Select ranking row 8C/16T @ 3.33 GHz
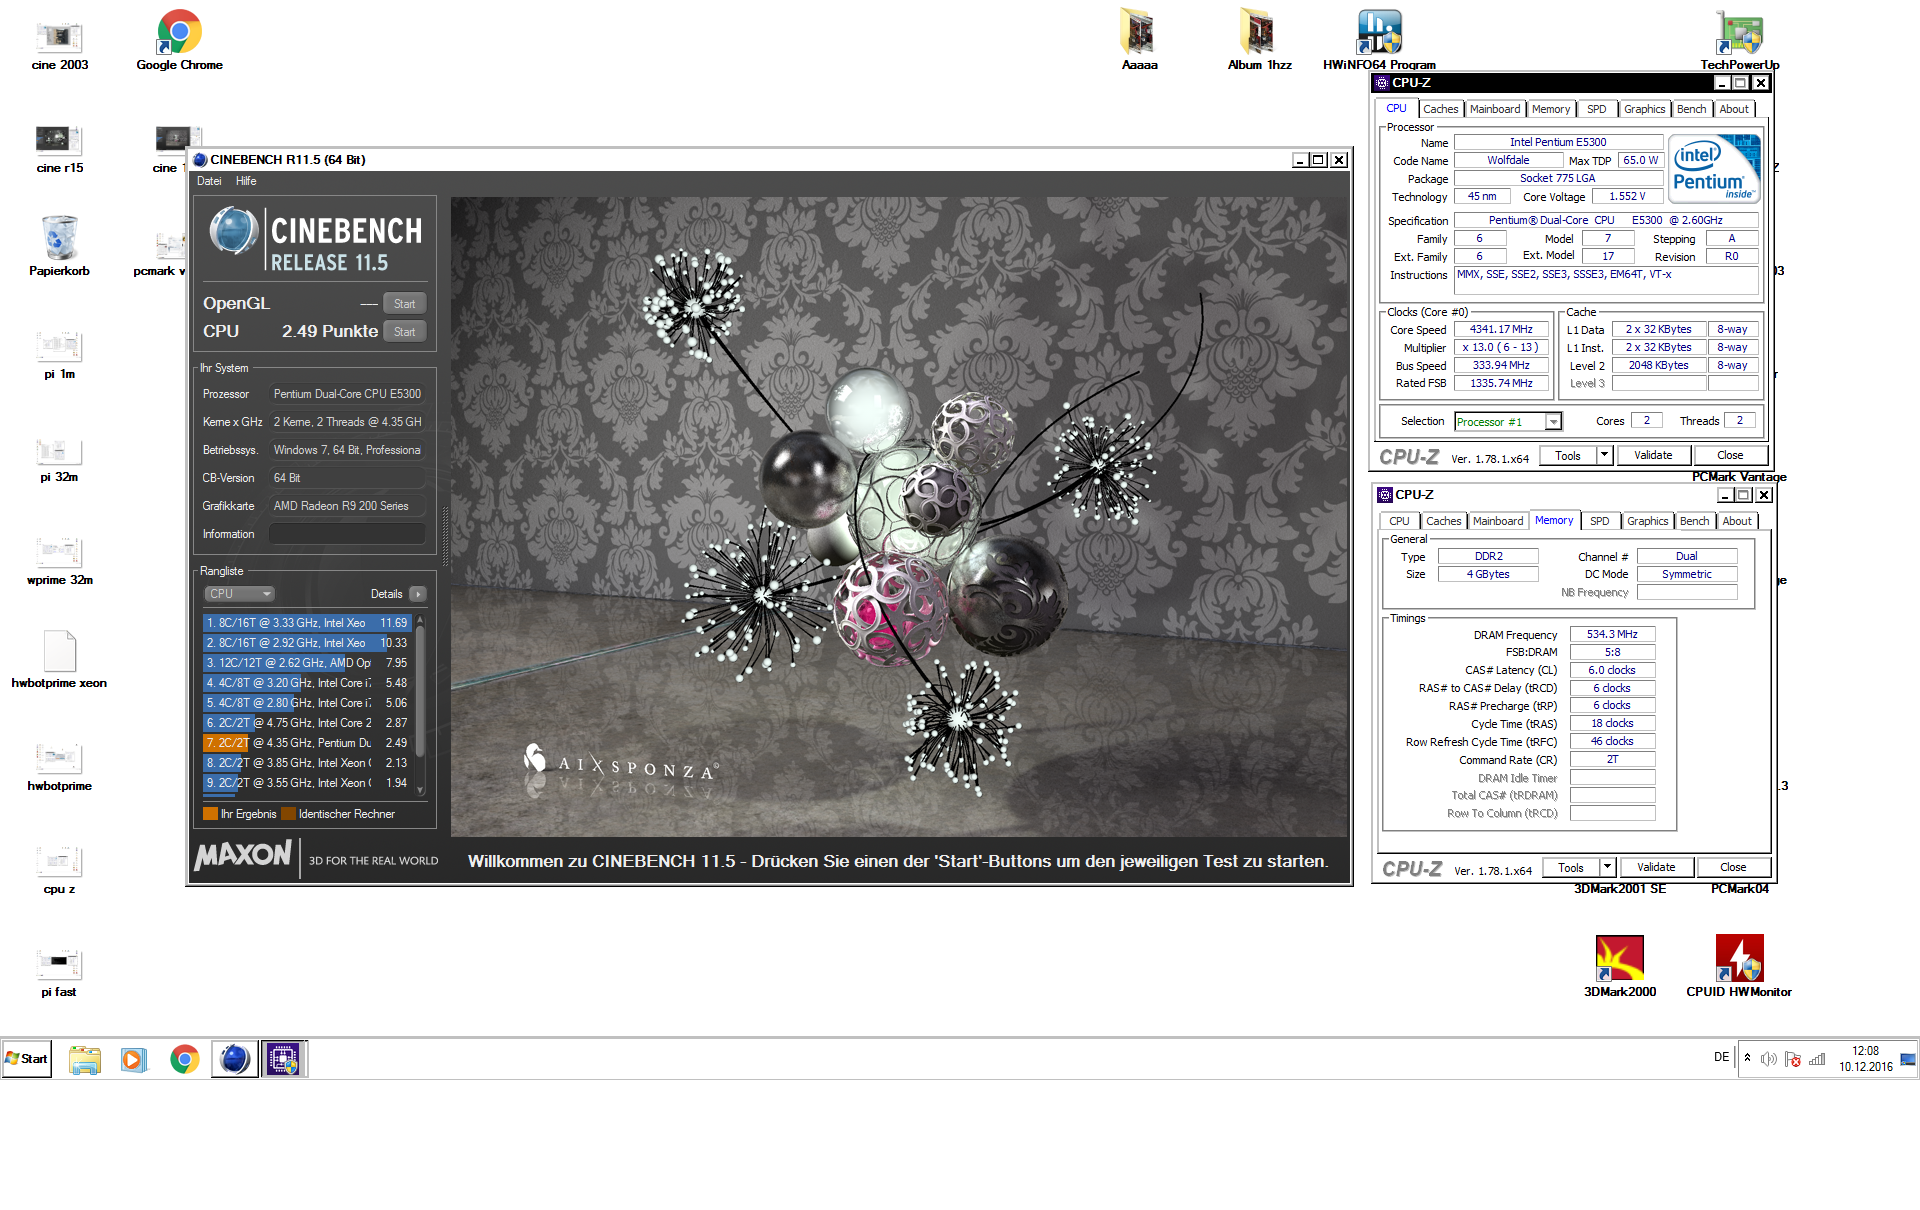Screen dimensions: 1920x1210 click(308, 623)
